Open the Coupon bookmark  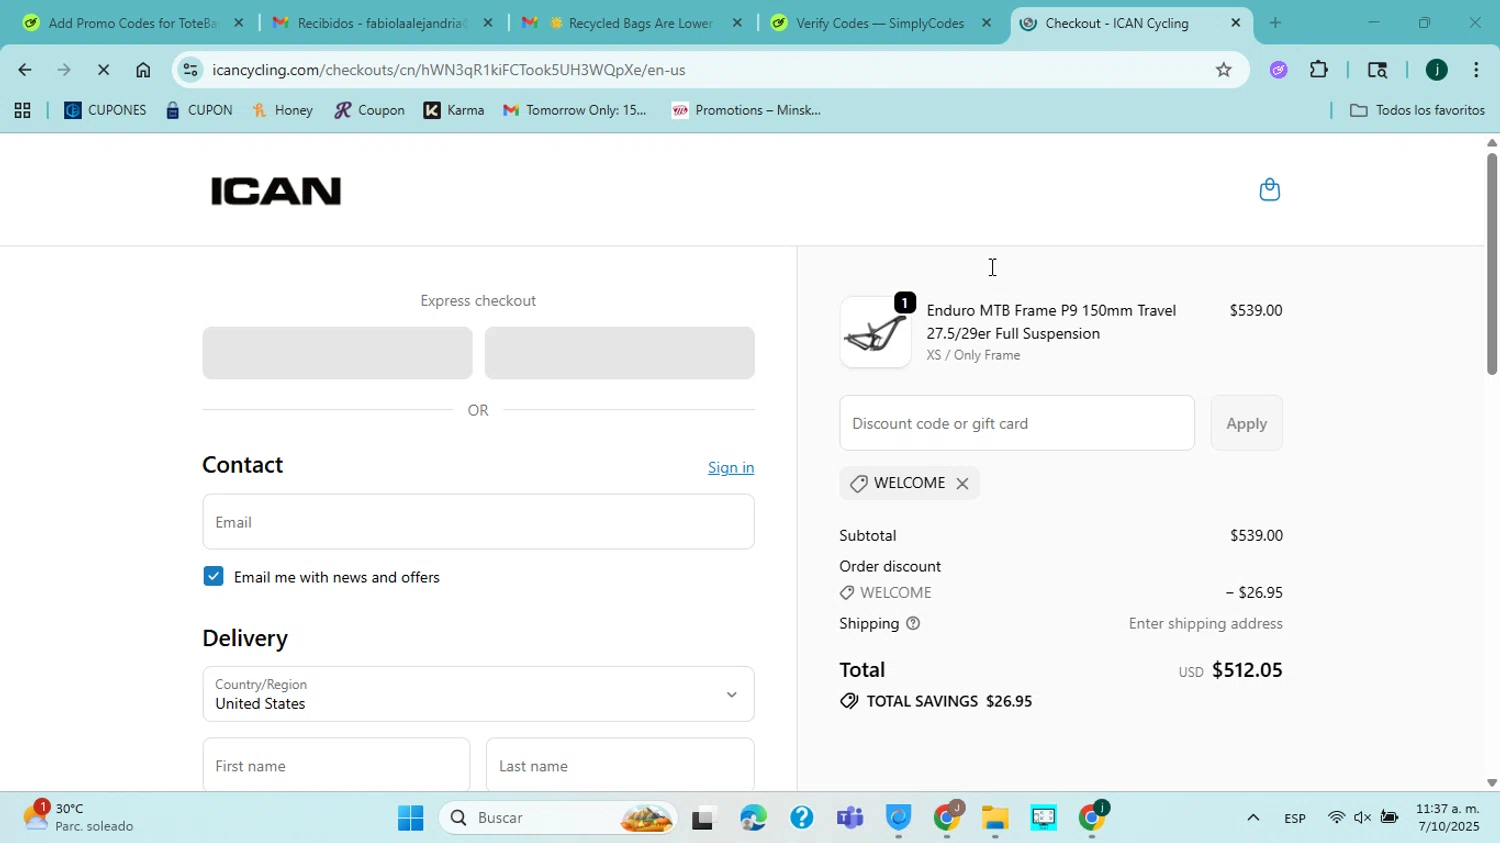pyautogui.click(x=370, y=111)
